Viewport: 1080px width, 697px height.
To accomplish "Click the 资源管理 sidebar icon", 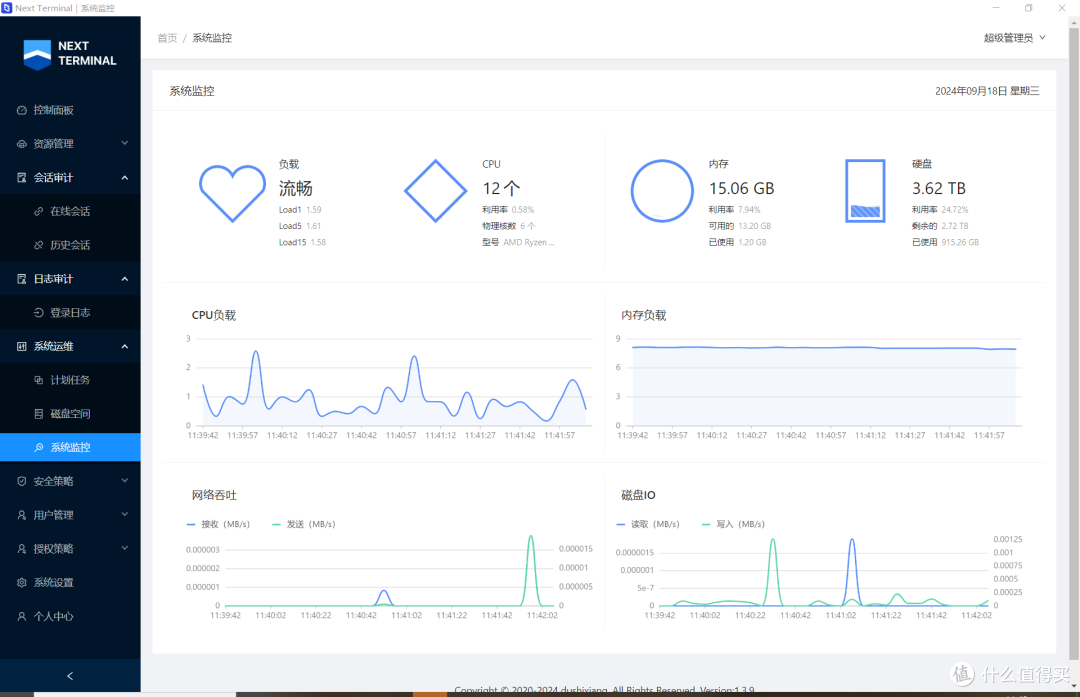I will point(22,144).
